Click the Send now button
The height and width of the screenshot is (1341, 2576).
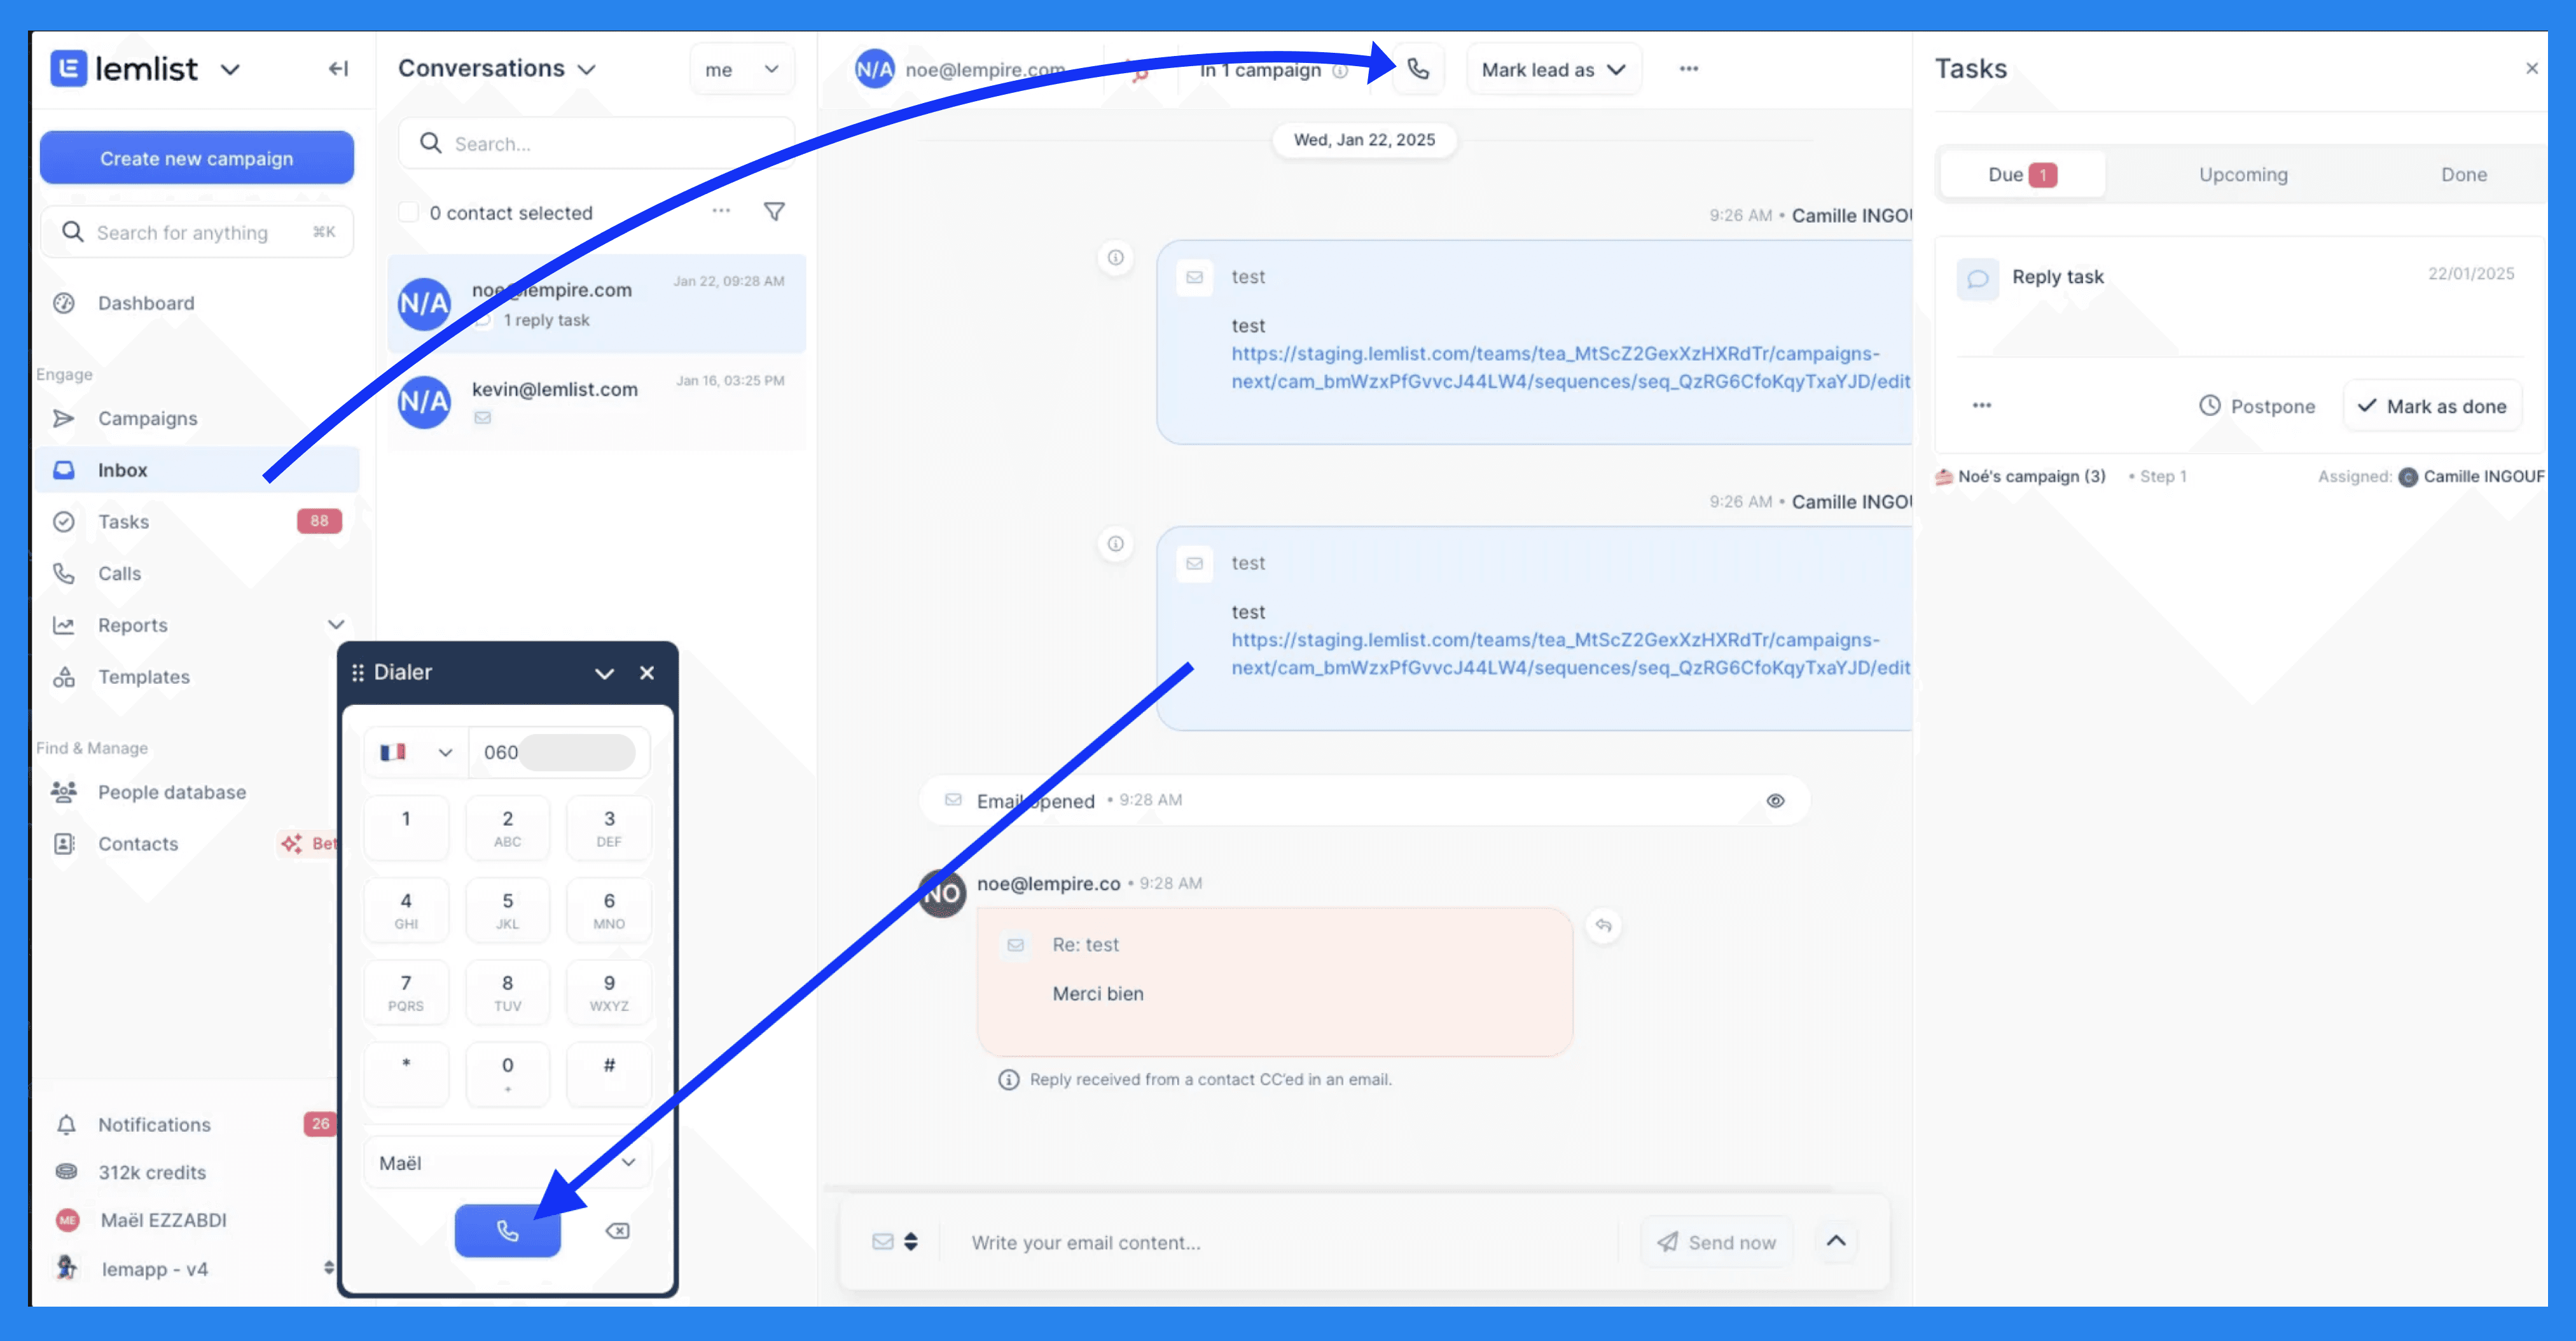1716,1242
